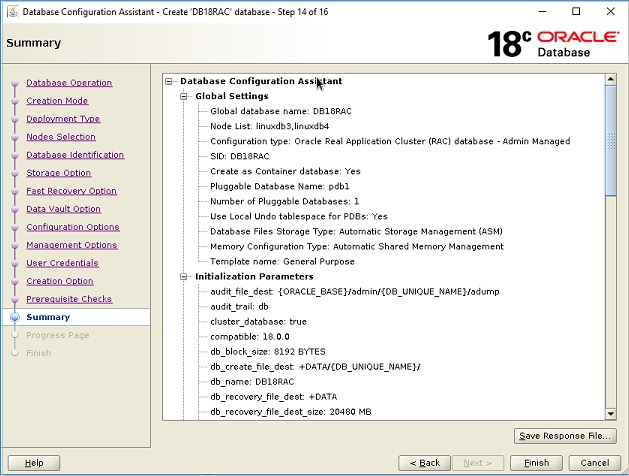The width and height of the screenshot is (629, 476).
Task: Open the Deployment Type step
Action: coord(63,119)
